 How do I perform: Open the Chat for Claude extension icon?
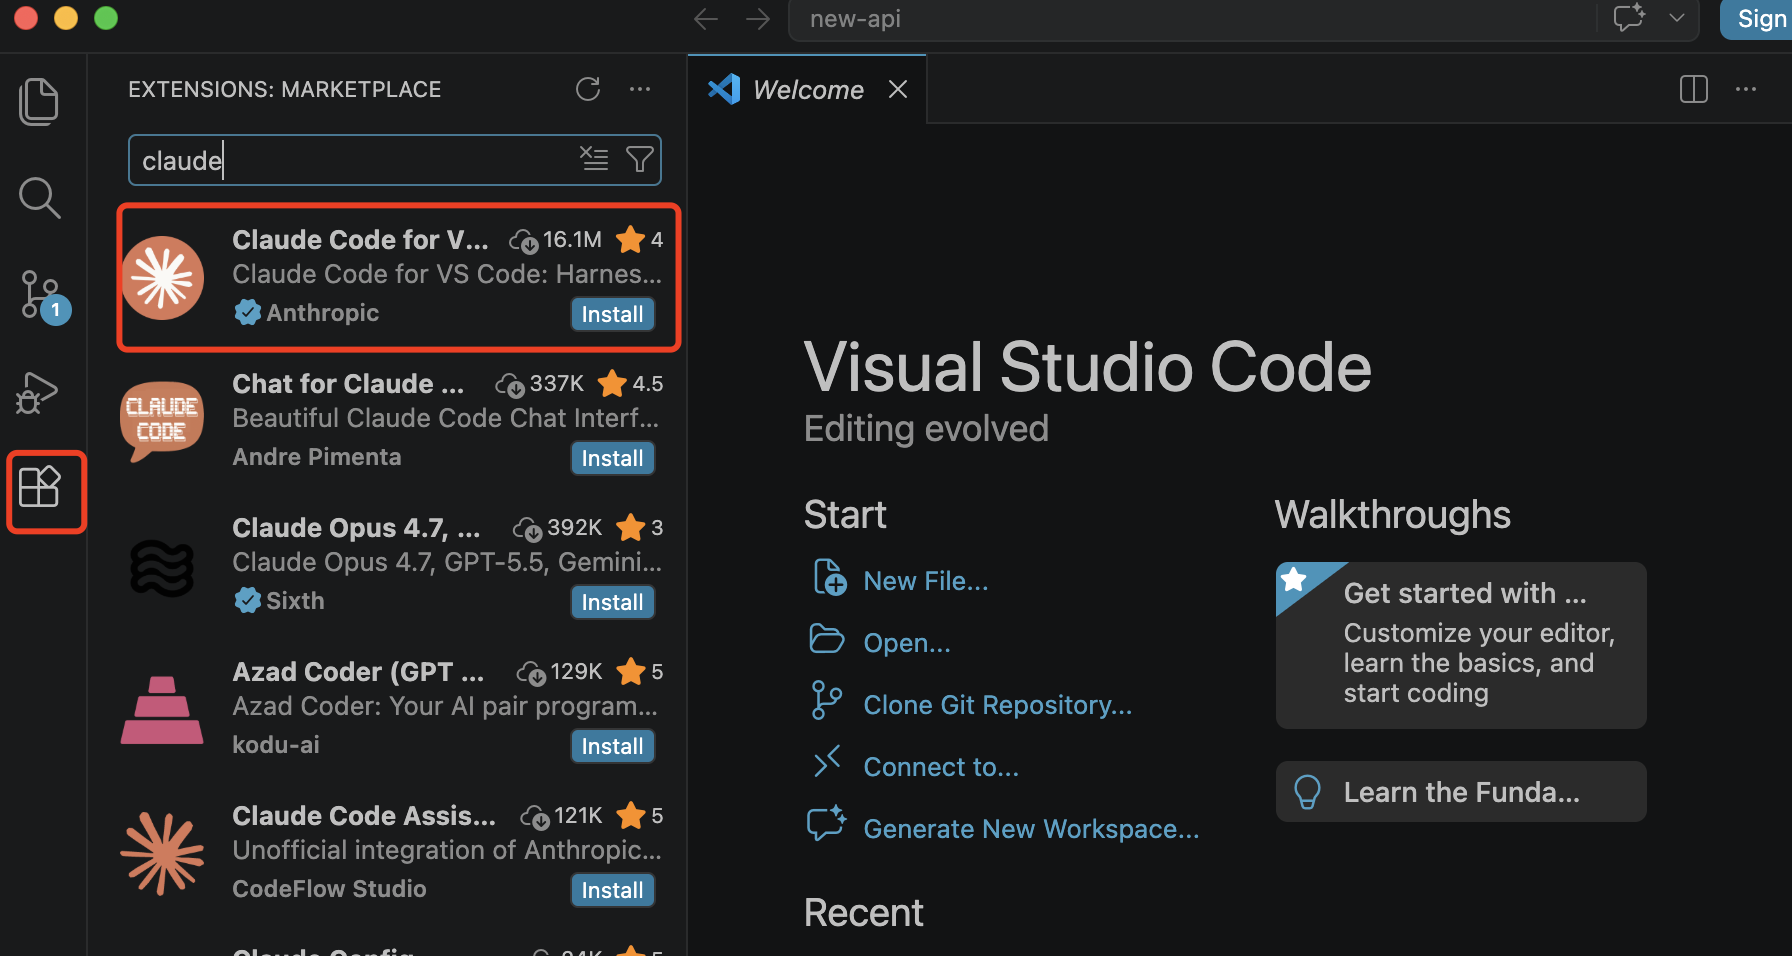(162, 421)
